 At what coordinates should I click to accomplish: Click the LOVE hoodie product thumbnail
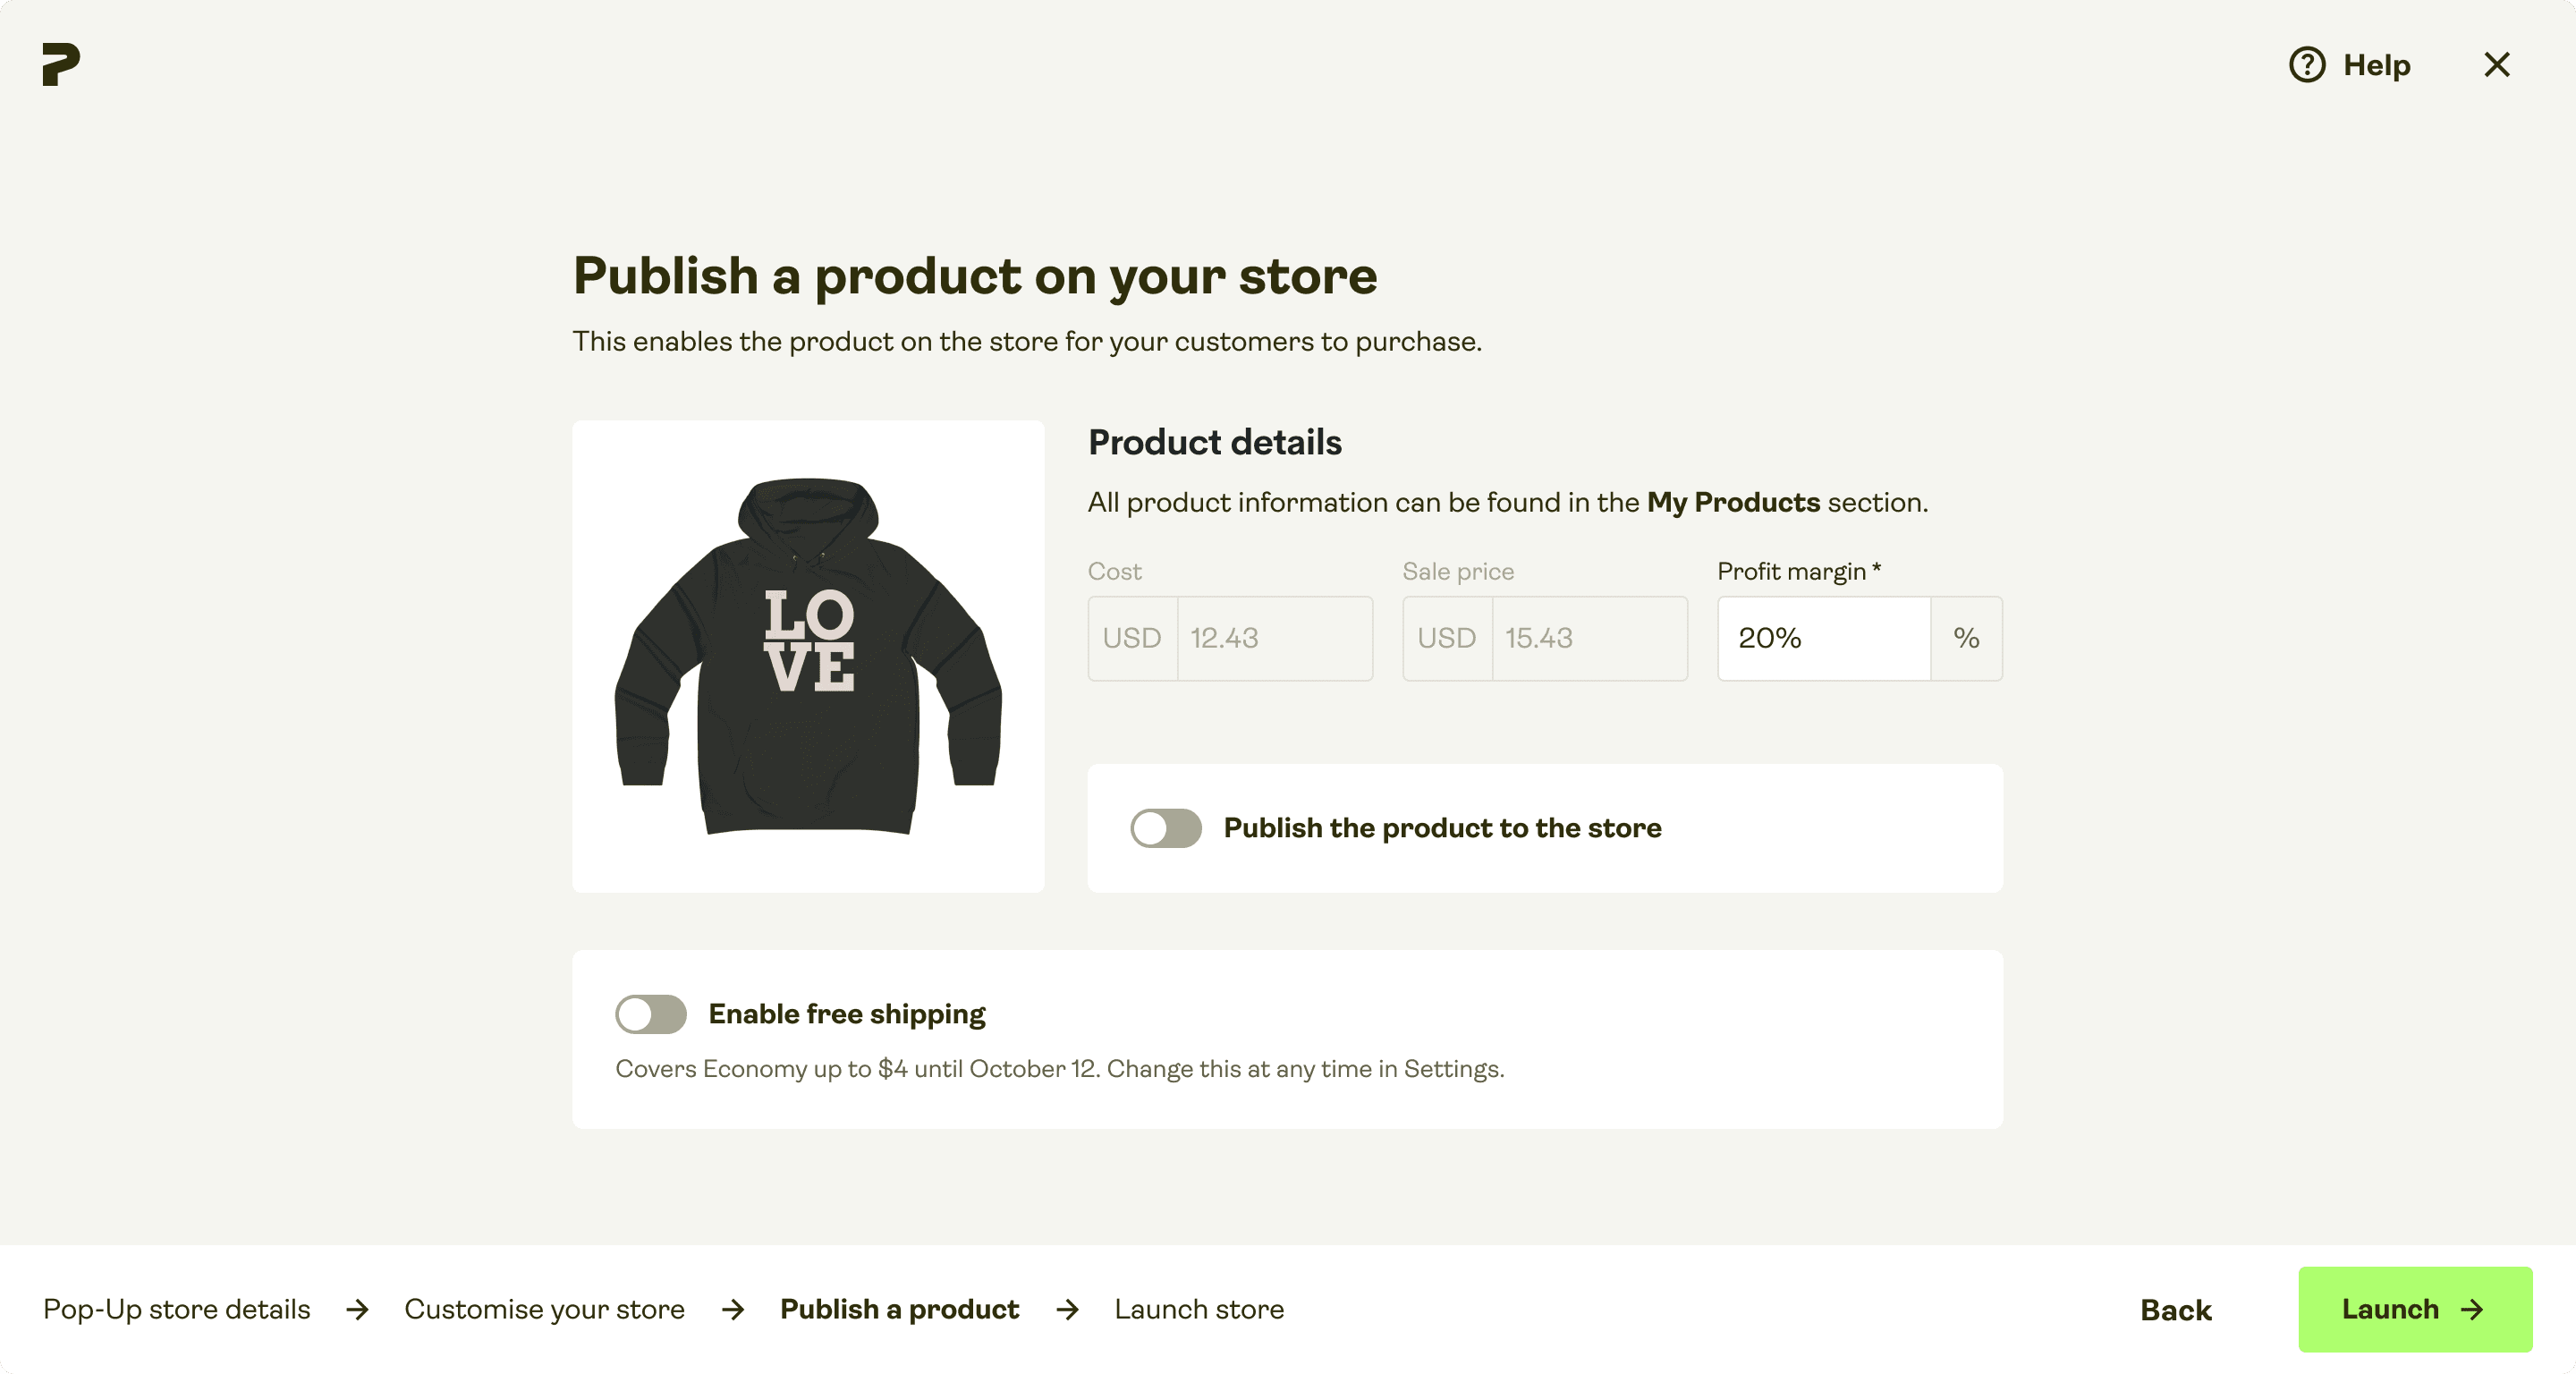tap(808, 656)
